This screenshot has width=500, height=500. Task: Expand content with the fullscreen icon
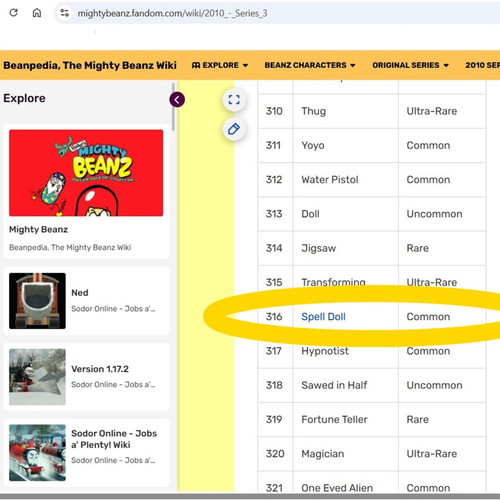click(234, 99)
